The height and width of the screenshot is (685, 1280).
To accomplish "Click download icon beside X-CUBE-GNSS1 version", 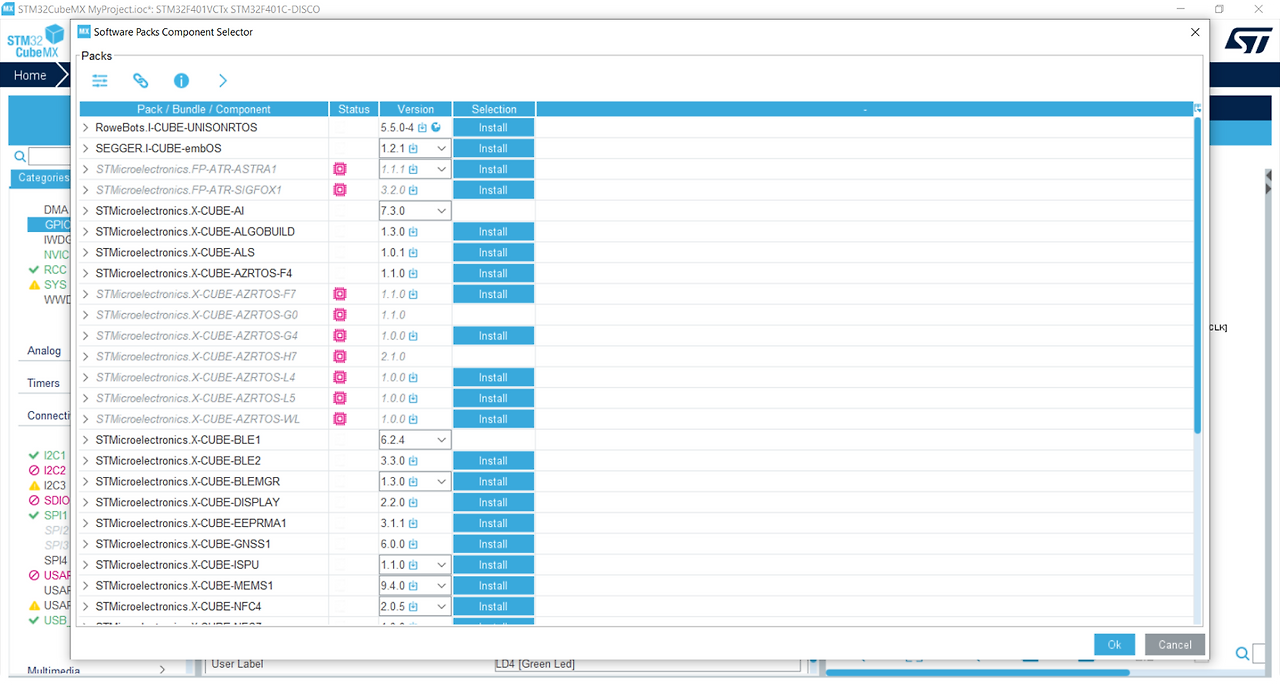I will point(413,544).
